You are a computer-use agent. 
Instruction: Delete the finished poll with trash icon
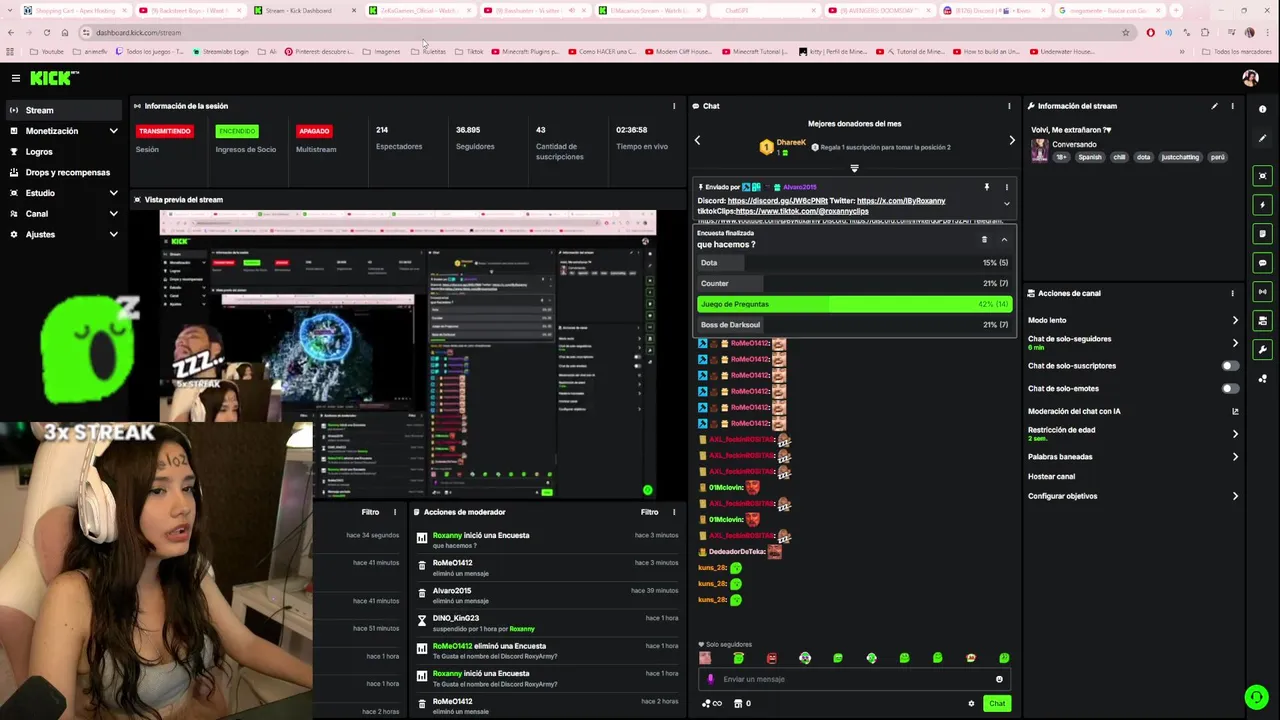pyautogui.click(x=984, y=240)
